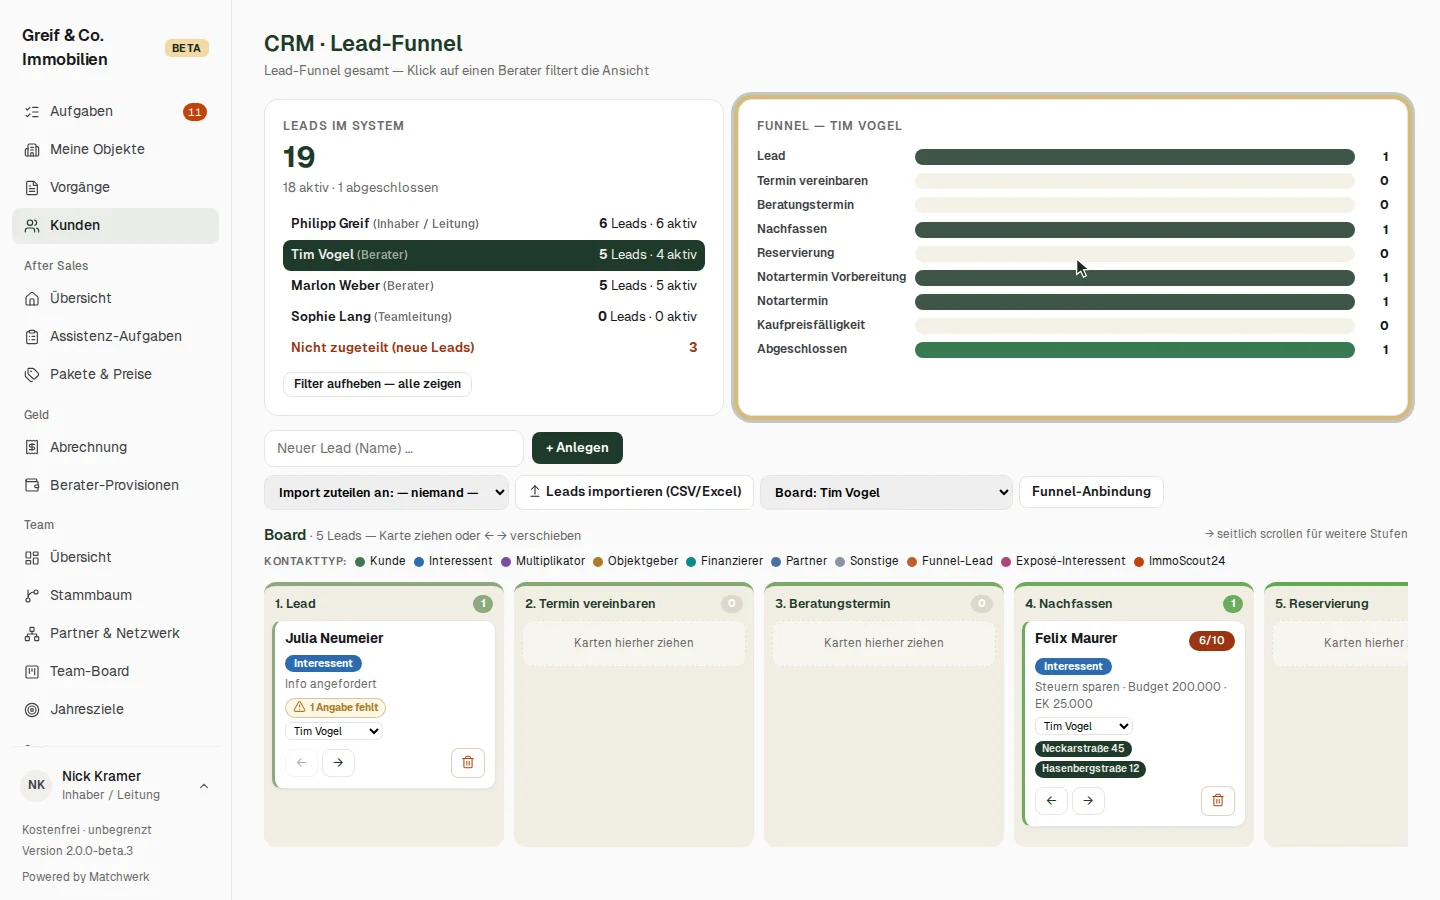This screenshot has height=900, width=1440.
Task: Click the Kunden people icon
Action: point(32,226)
